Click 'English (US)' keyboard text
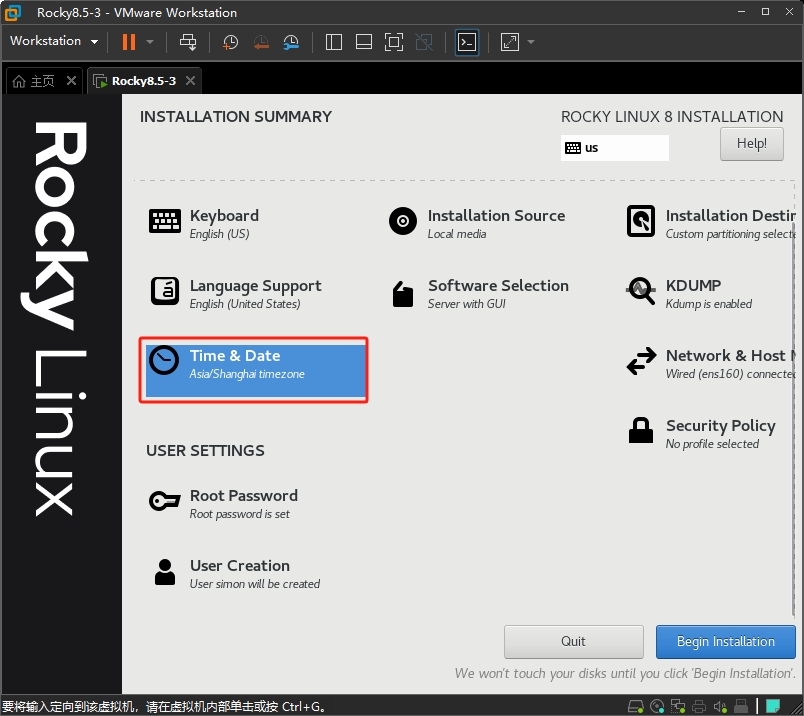The width and height of the screenshot is (804, 716). (x=219, y=234)
